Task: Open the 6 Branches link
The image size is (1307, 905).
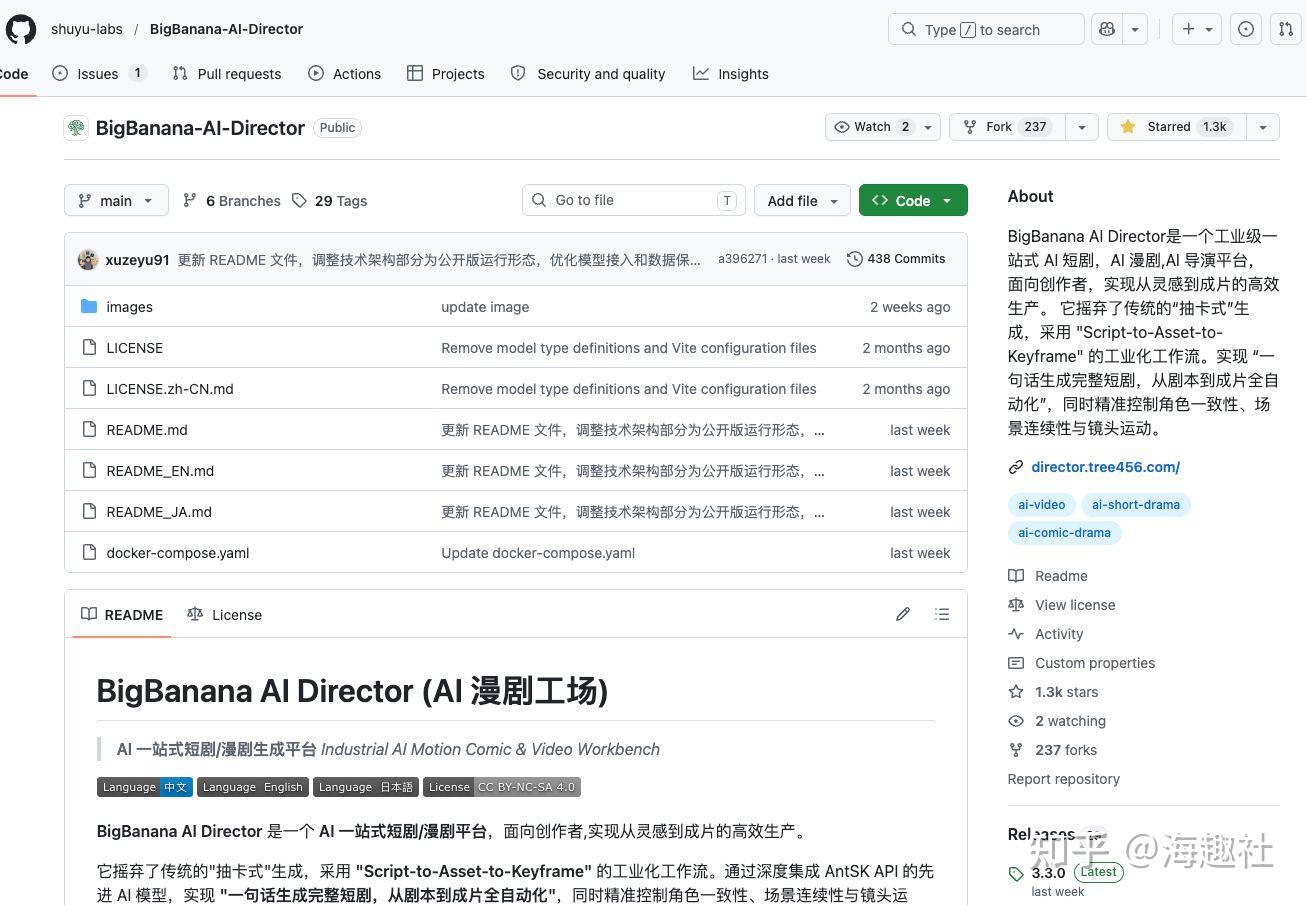Action: click(x=232, y=200)
